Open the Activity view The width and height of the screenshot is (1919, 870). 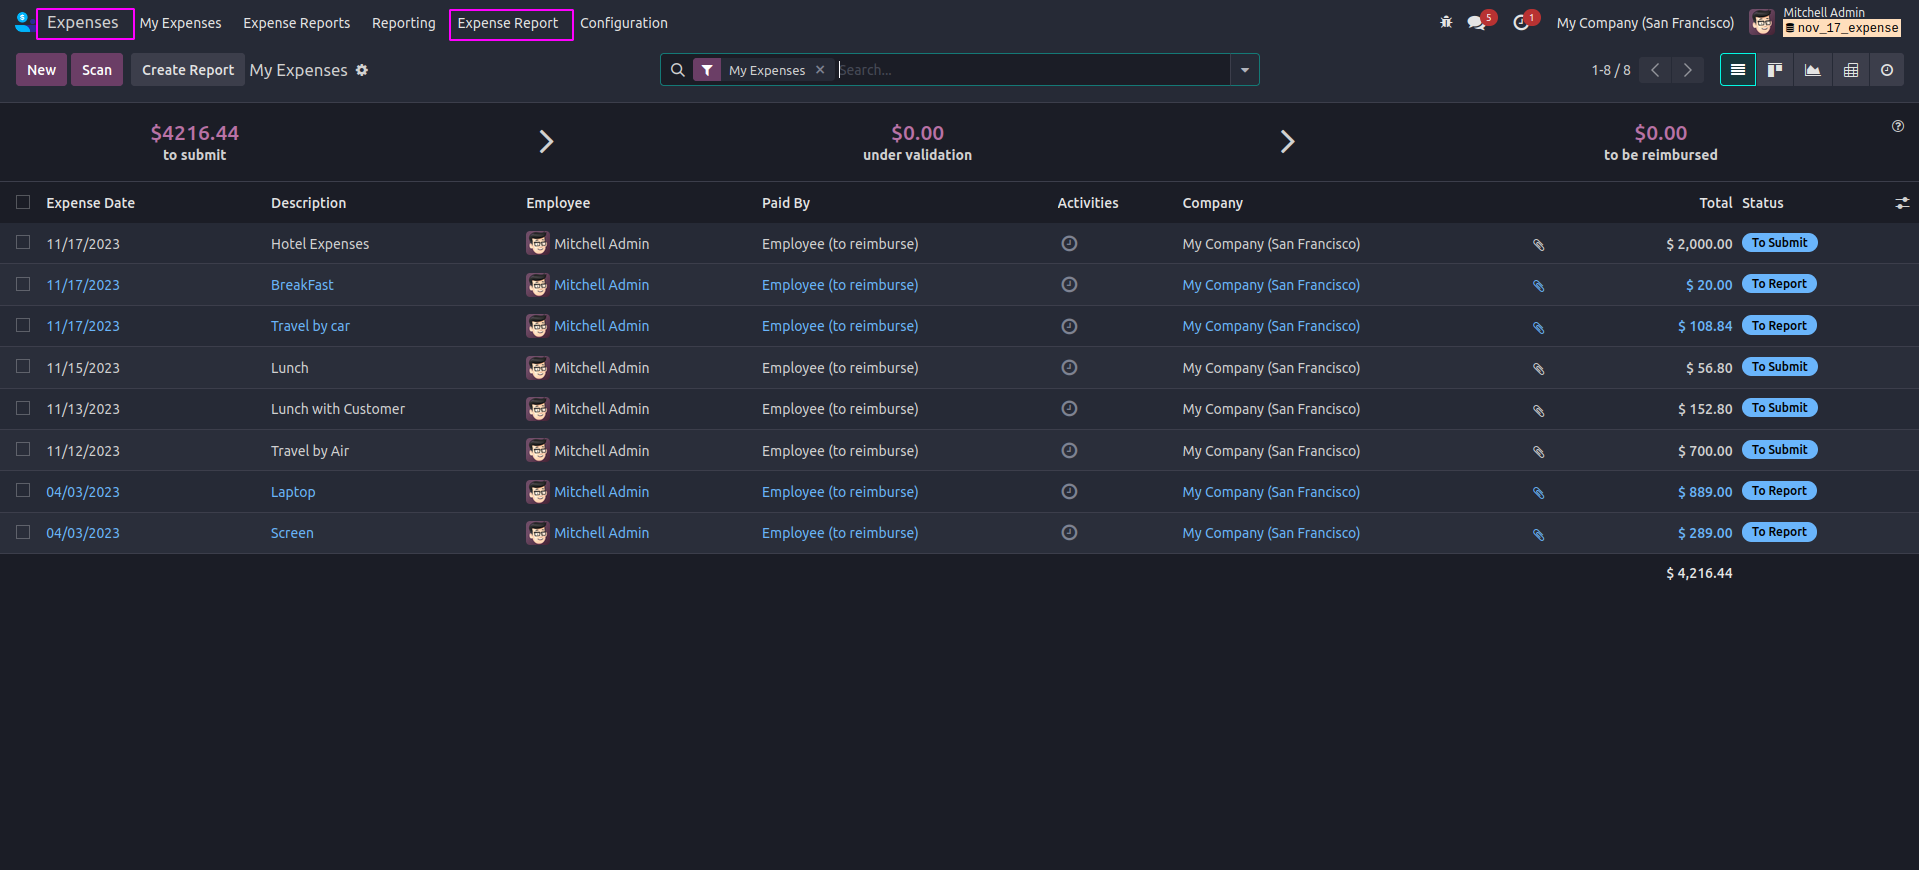tap(1887, 70)
